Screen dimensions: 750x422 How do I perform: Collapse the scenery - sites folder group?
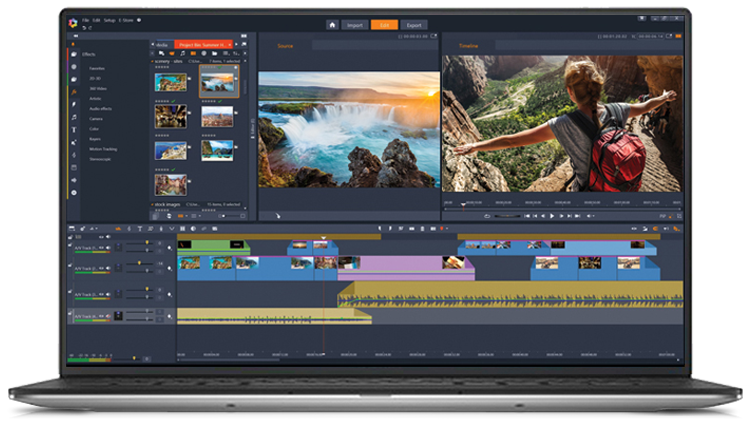point(153,61)
